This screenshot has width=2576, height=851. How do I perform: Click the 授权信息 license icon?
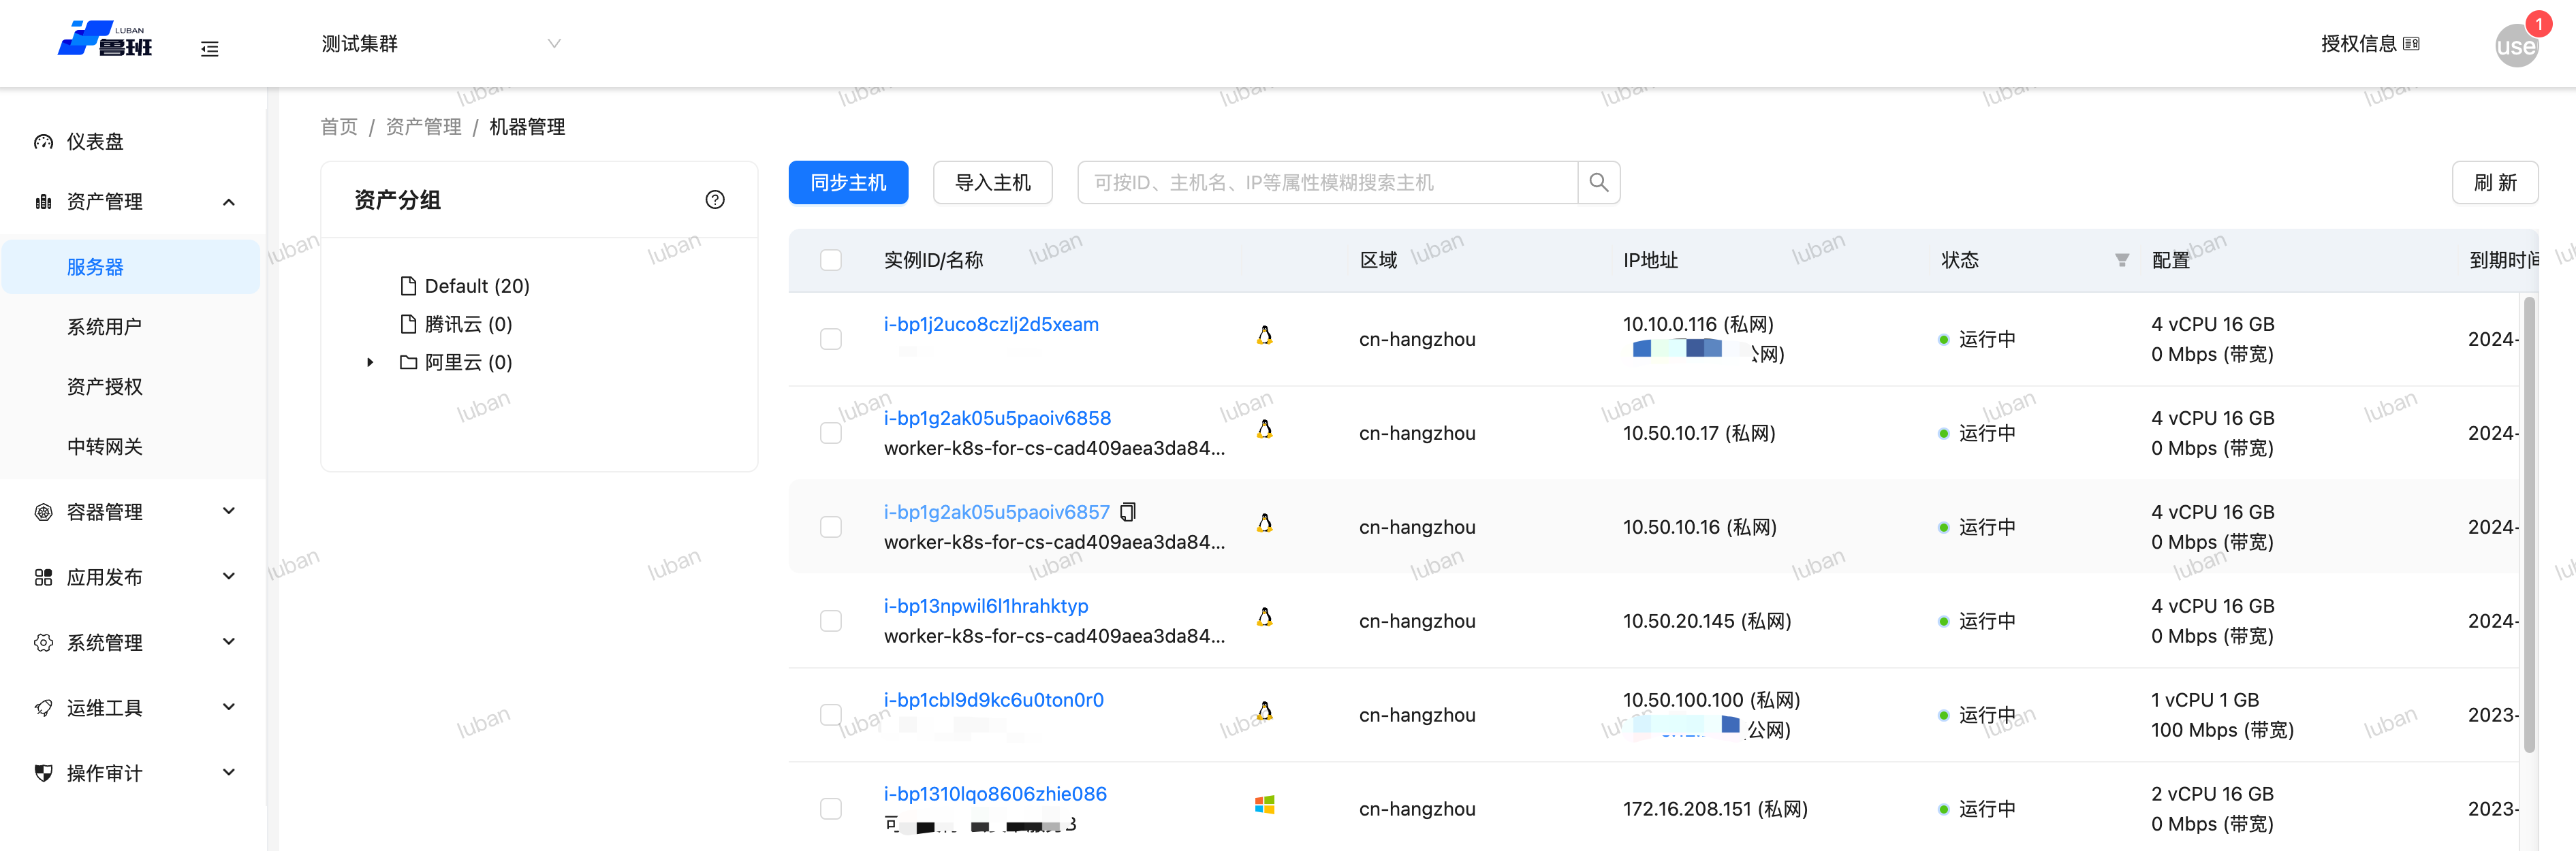[2411, 44]
